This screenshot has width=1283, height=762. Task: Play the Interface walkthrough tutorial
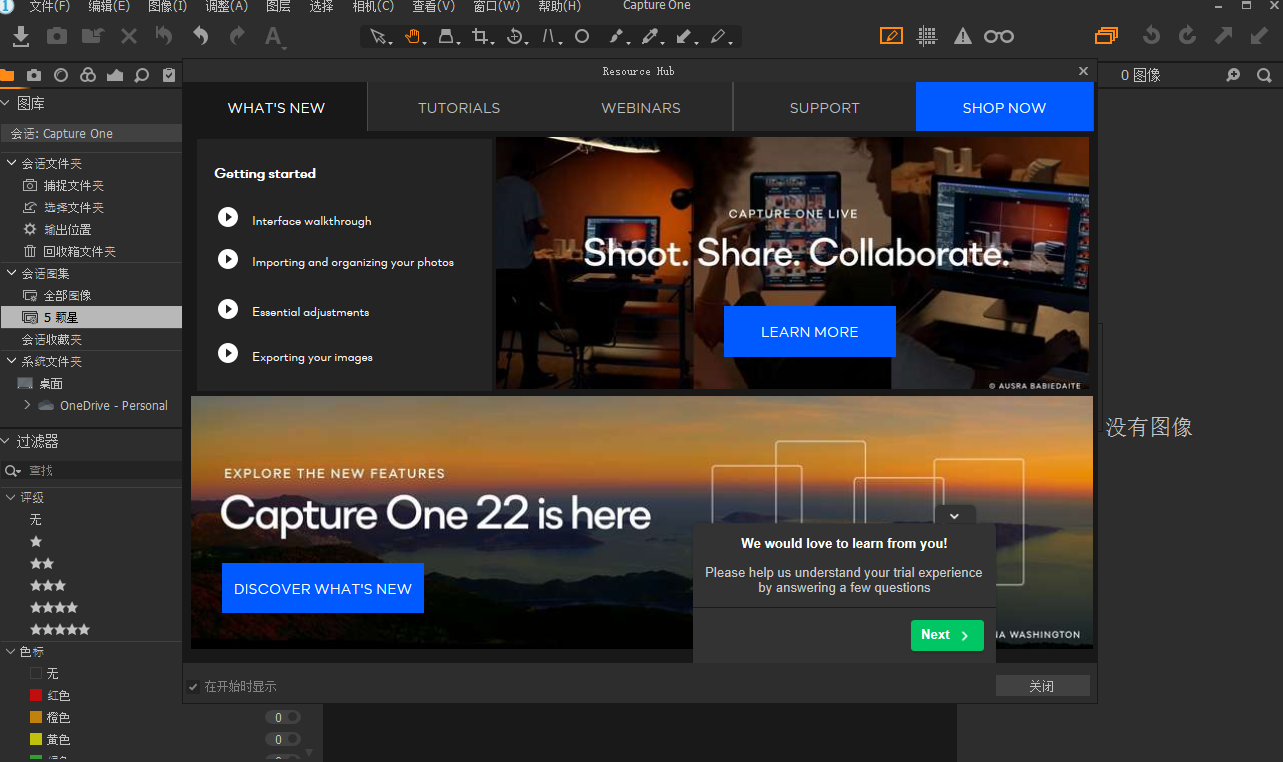pyautogui.click(x=228, y=217)
